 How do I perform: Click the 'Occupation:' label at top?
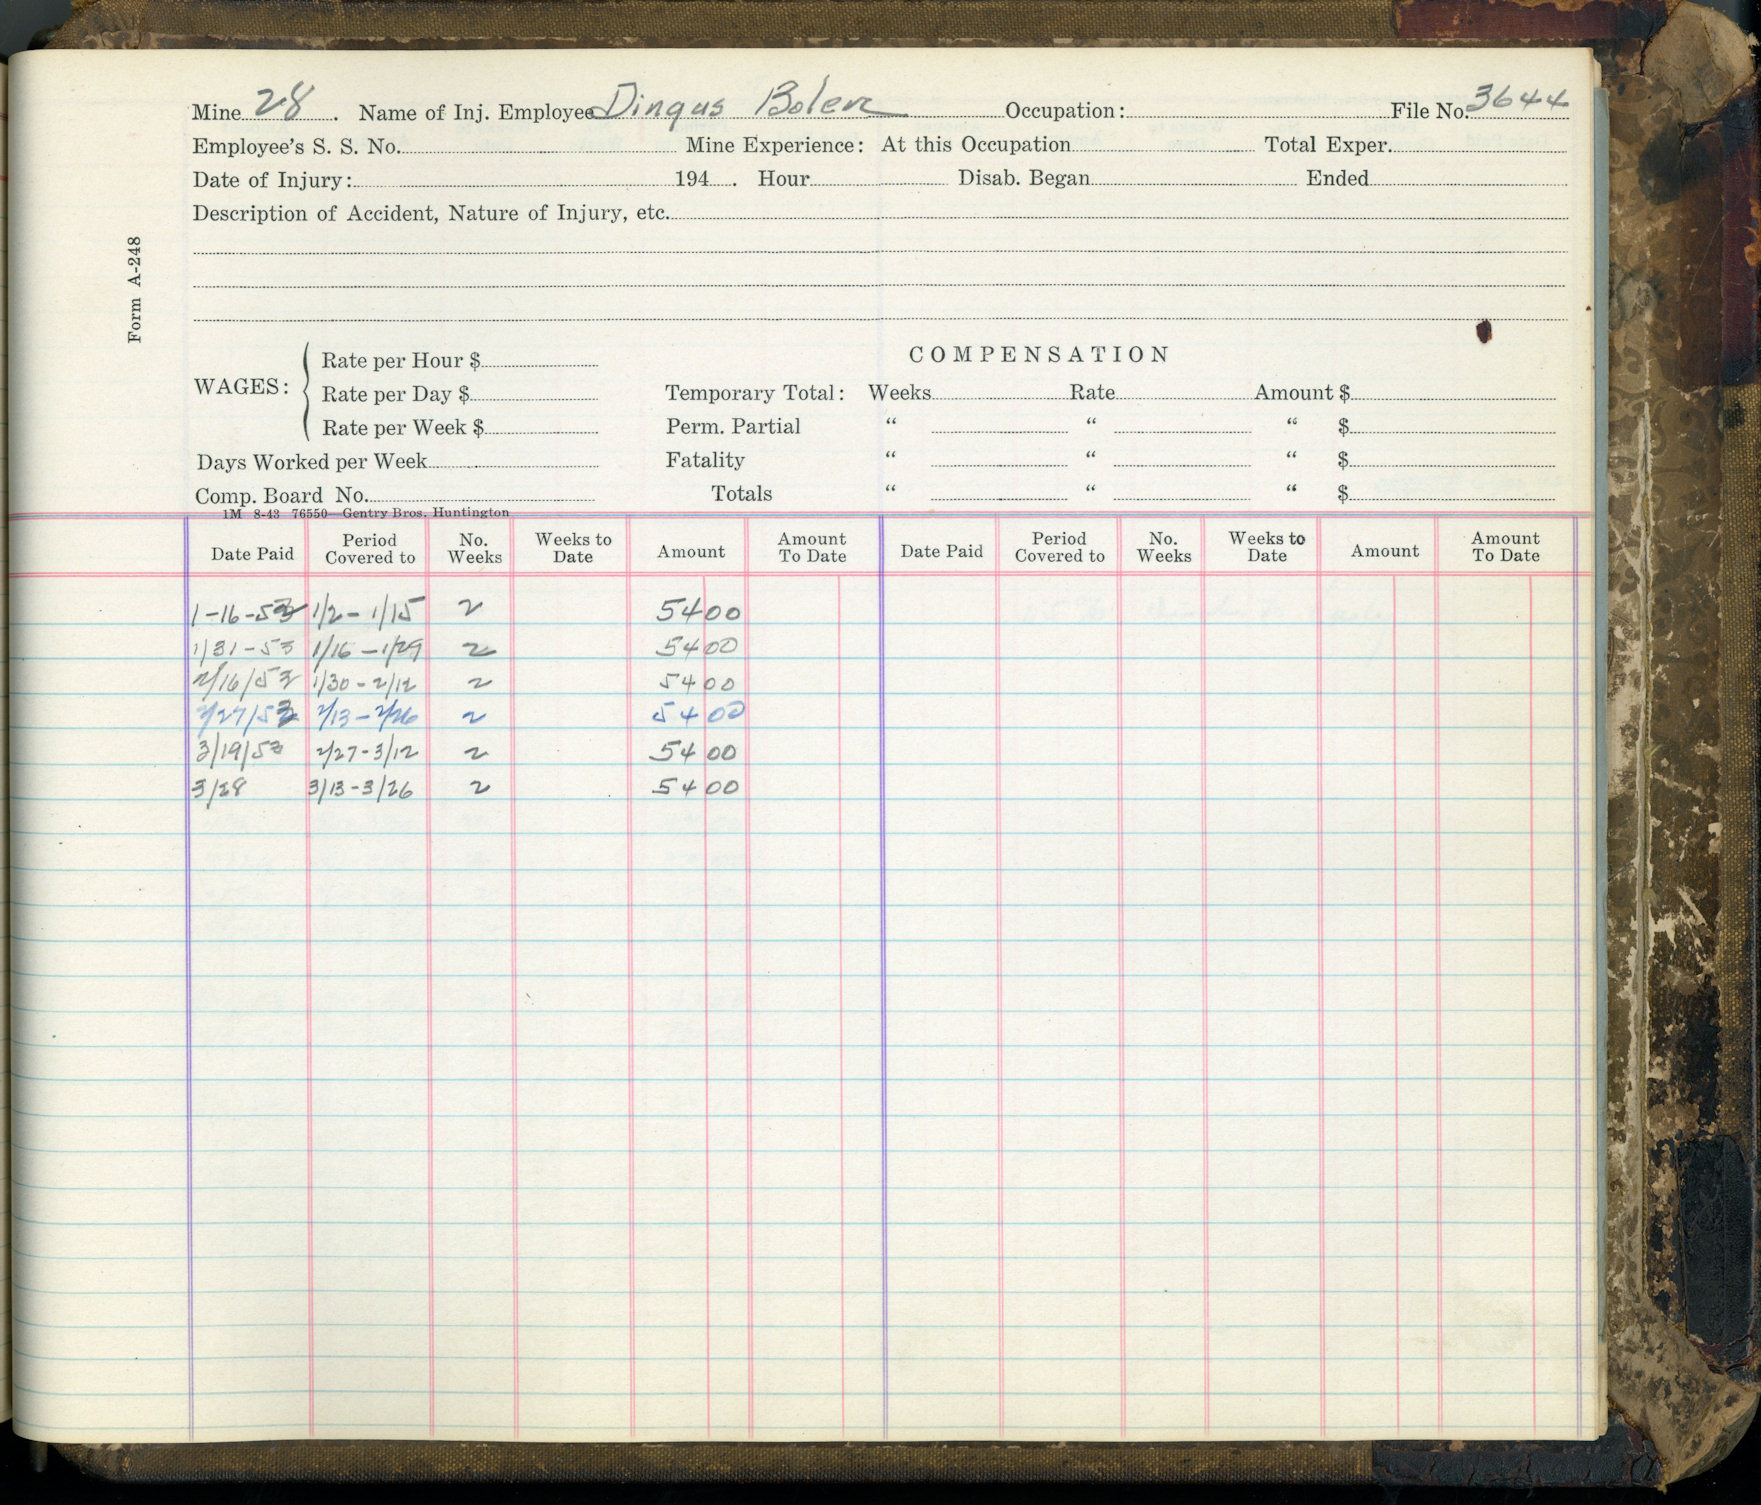coord(1065,111)
